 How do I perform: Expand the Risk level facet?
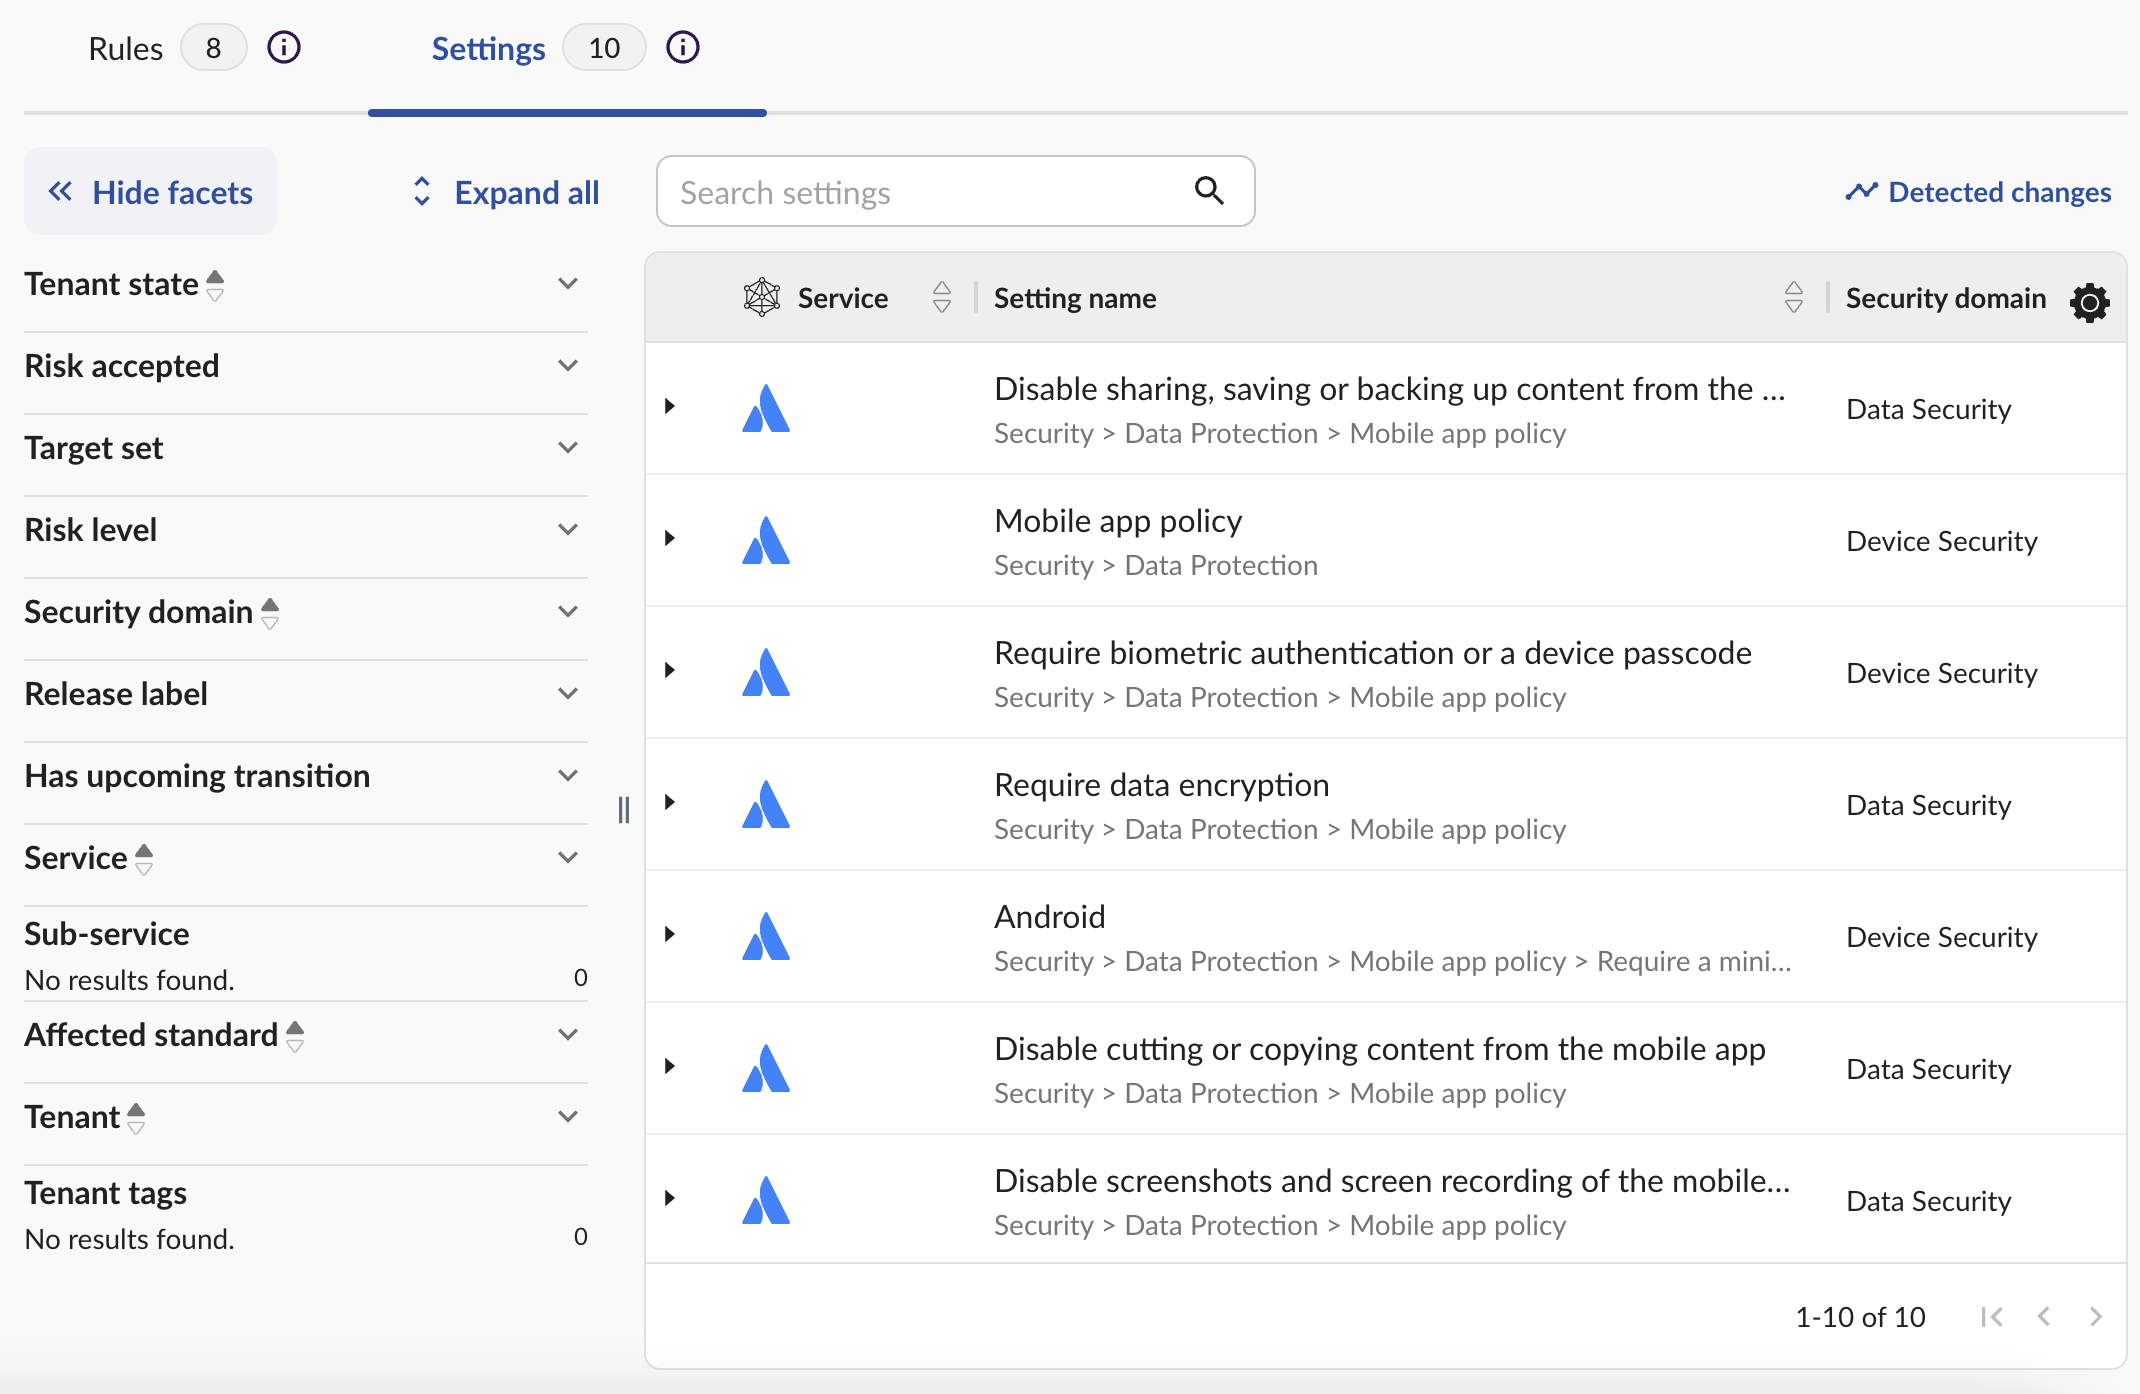pyautogui.click(x=568, y=530)
